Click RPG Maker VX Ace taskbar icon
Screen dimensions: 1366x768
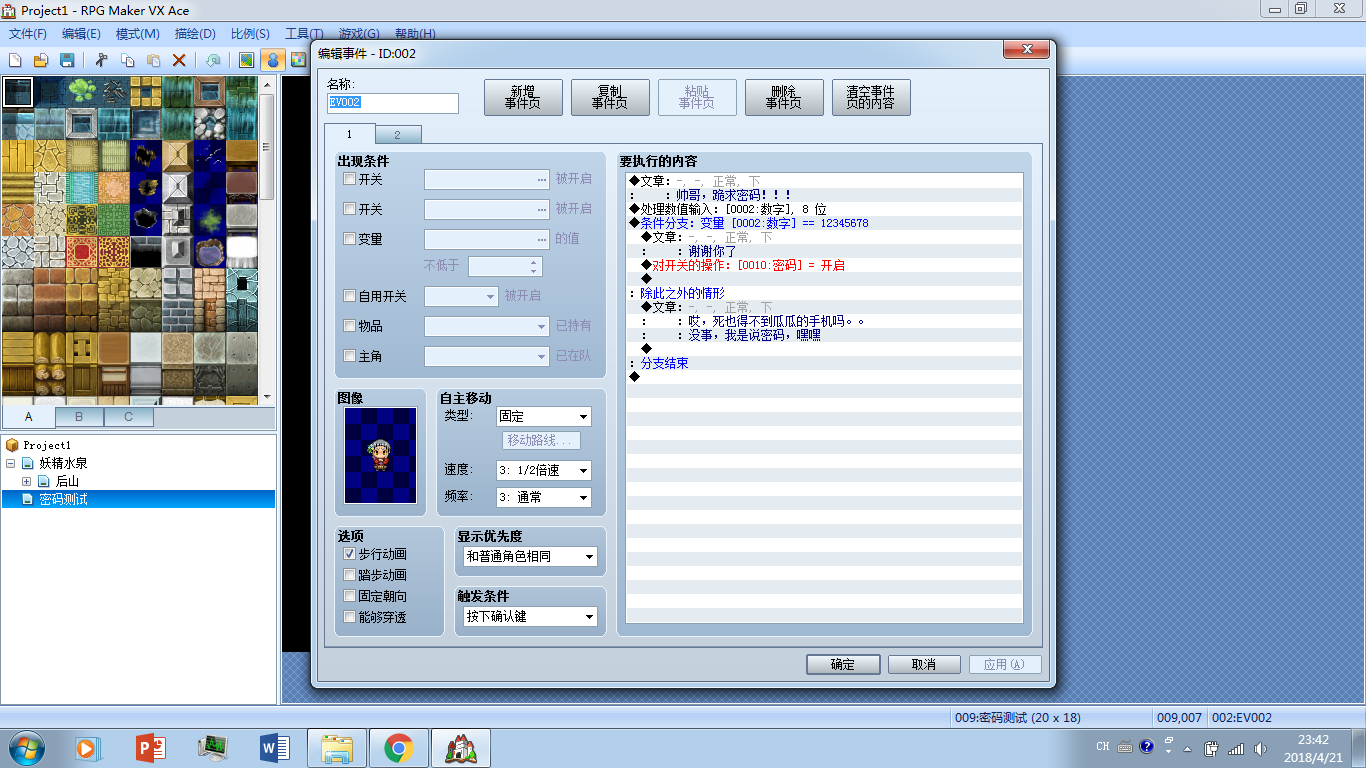461,747
